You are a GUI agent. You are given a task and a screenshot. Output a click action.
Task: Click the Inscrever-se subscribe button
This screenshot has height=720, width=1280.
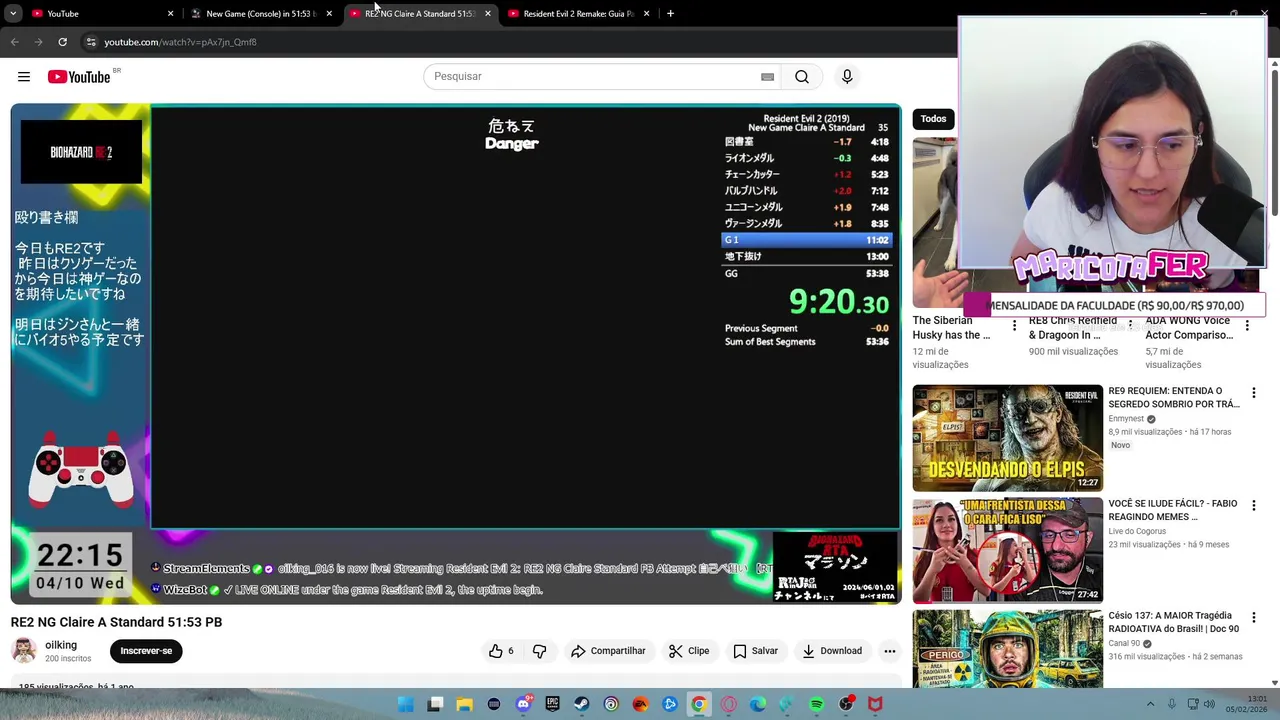point(146,651)
